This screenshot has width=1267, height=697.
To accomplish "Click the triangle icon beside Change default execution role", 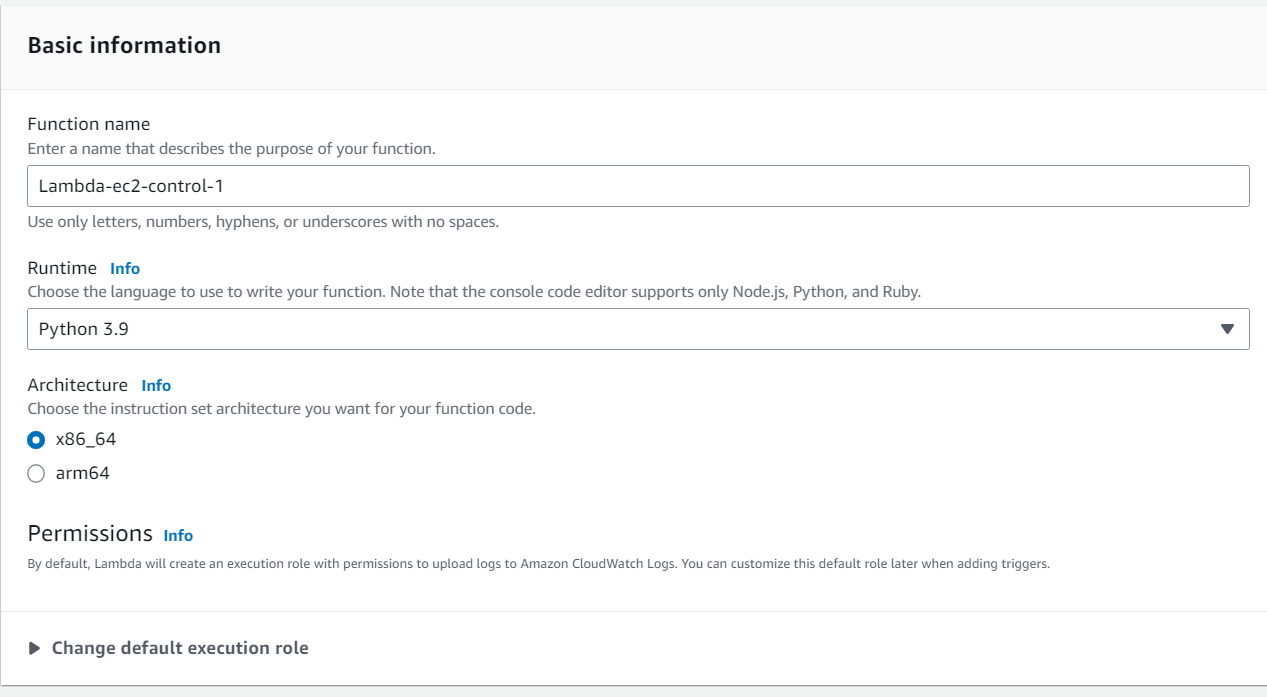I will pos(34,648).
